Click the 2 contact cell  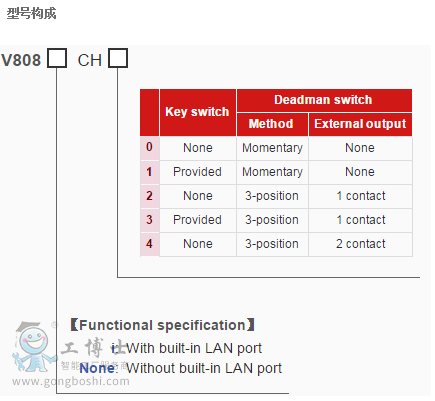coord(360,244)
